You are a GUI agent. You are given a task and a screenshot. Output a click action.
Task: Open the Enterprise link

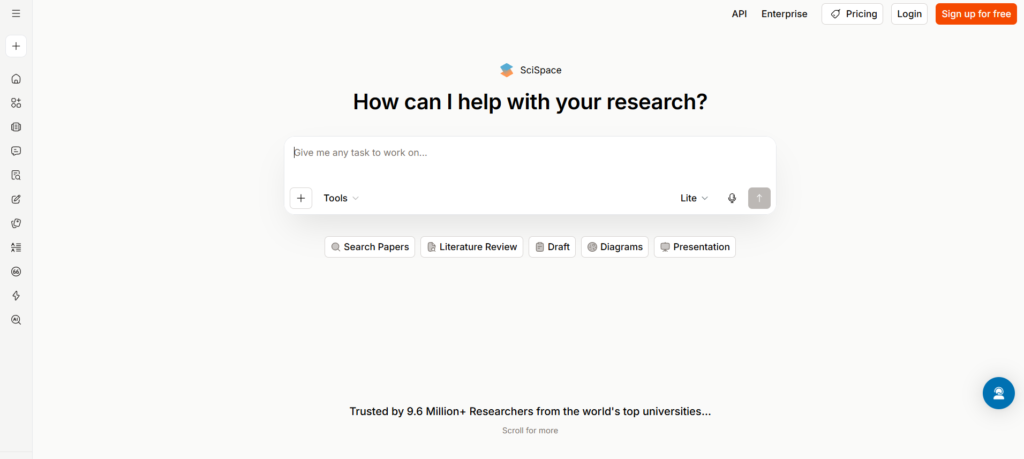pyautogui.click(x=784, y=14)
